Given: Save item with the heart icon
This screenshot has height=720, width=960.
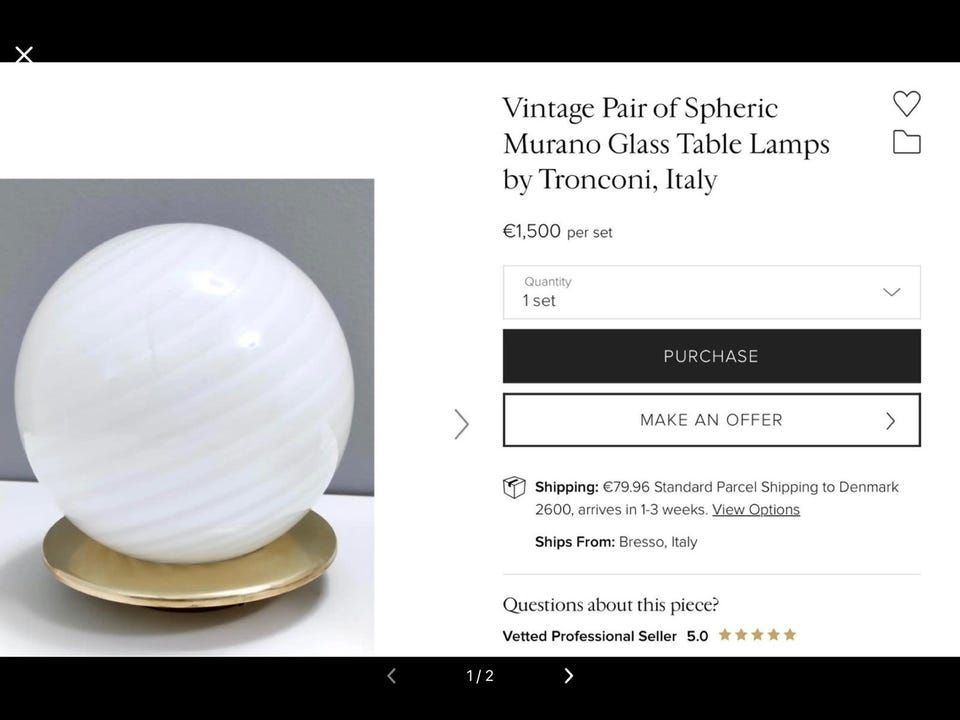Looking at the screenshot, I should tap(907, 103).
